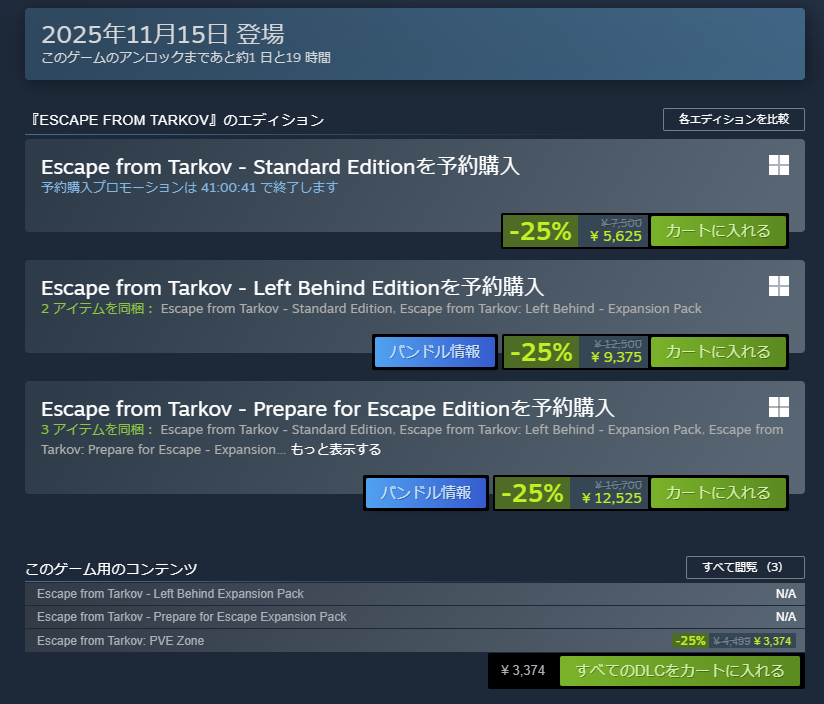Click ¥12,525 discounted price of Prepare for Escape
The image size is (824, 704).
click(x=611, y=498)
